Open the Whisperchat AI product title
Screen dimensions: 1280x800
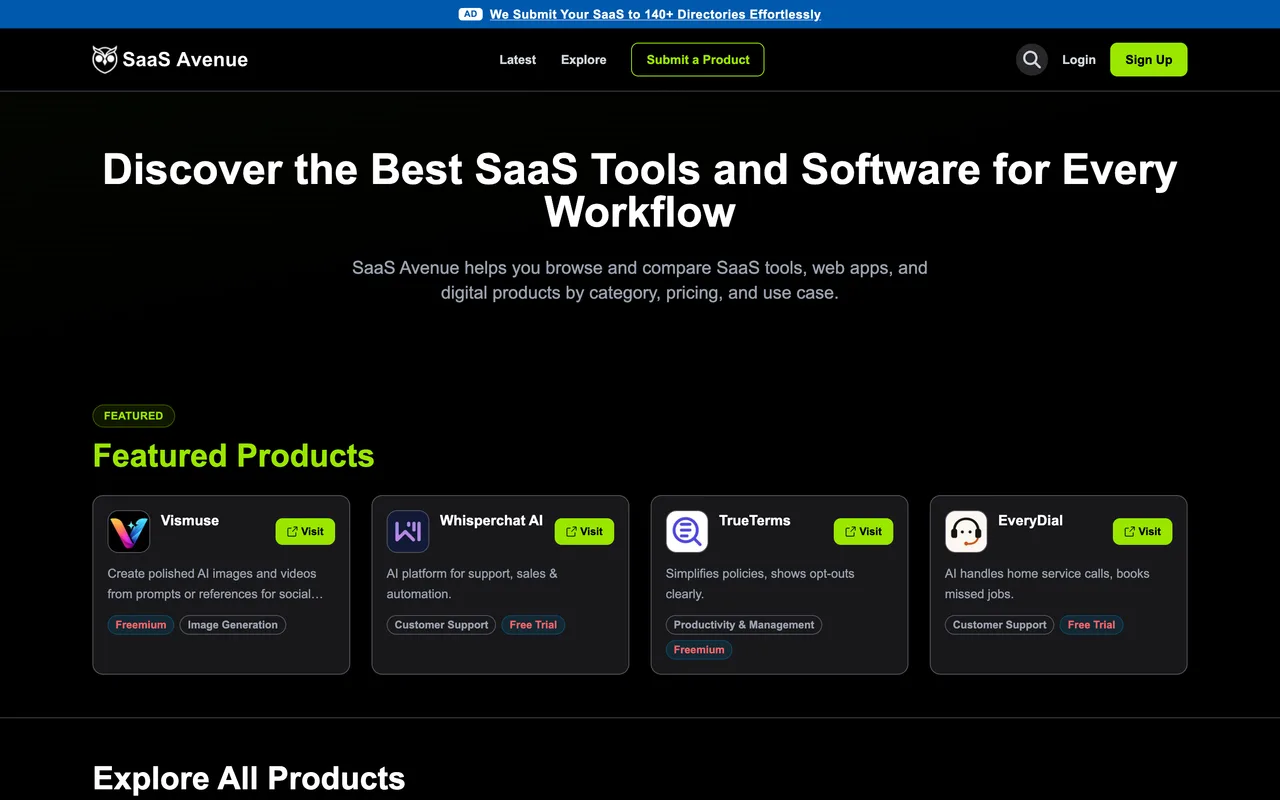[491, 520]
